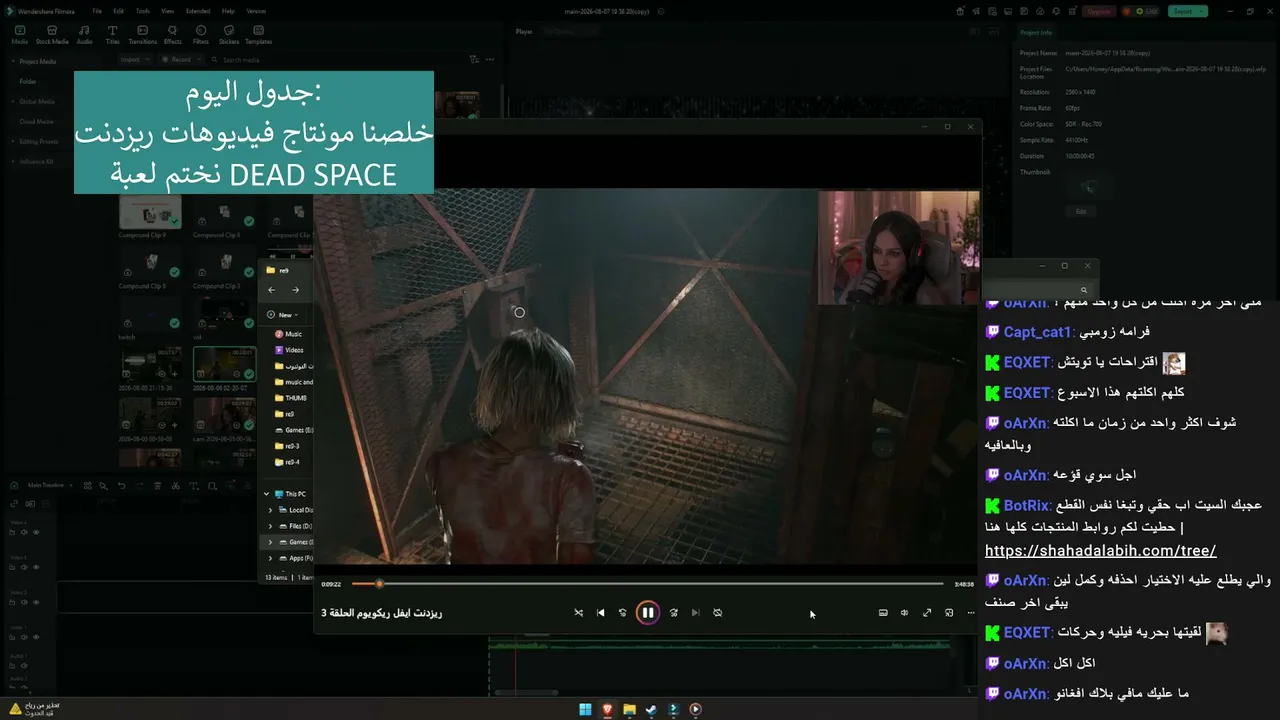This screenshot has width=1280, height=720.
Task: Expand the Local Disk tree node
Action: (270, 510)
